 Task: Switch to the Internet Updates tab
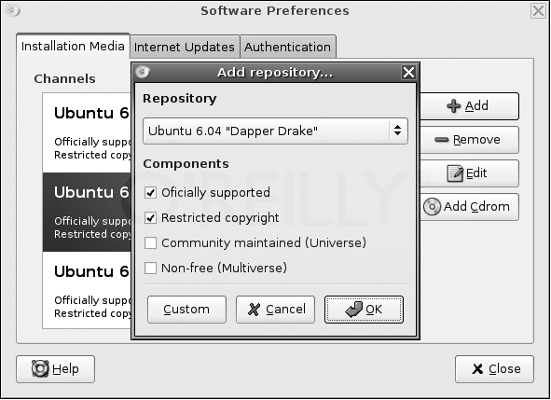coord(184,47)
